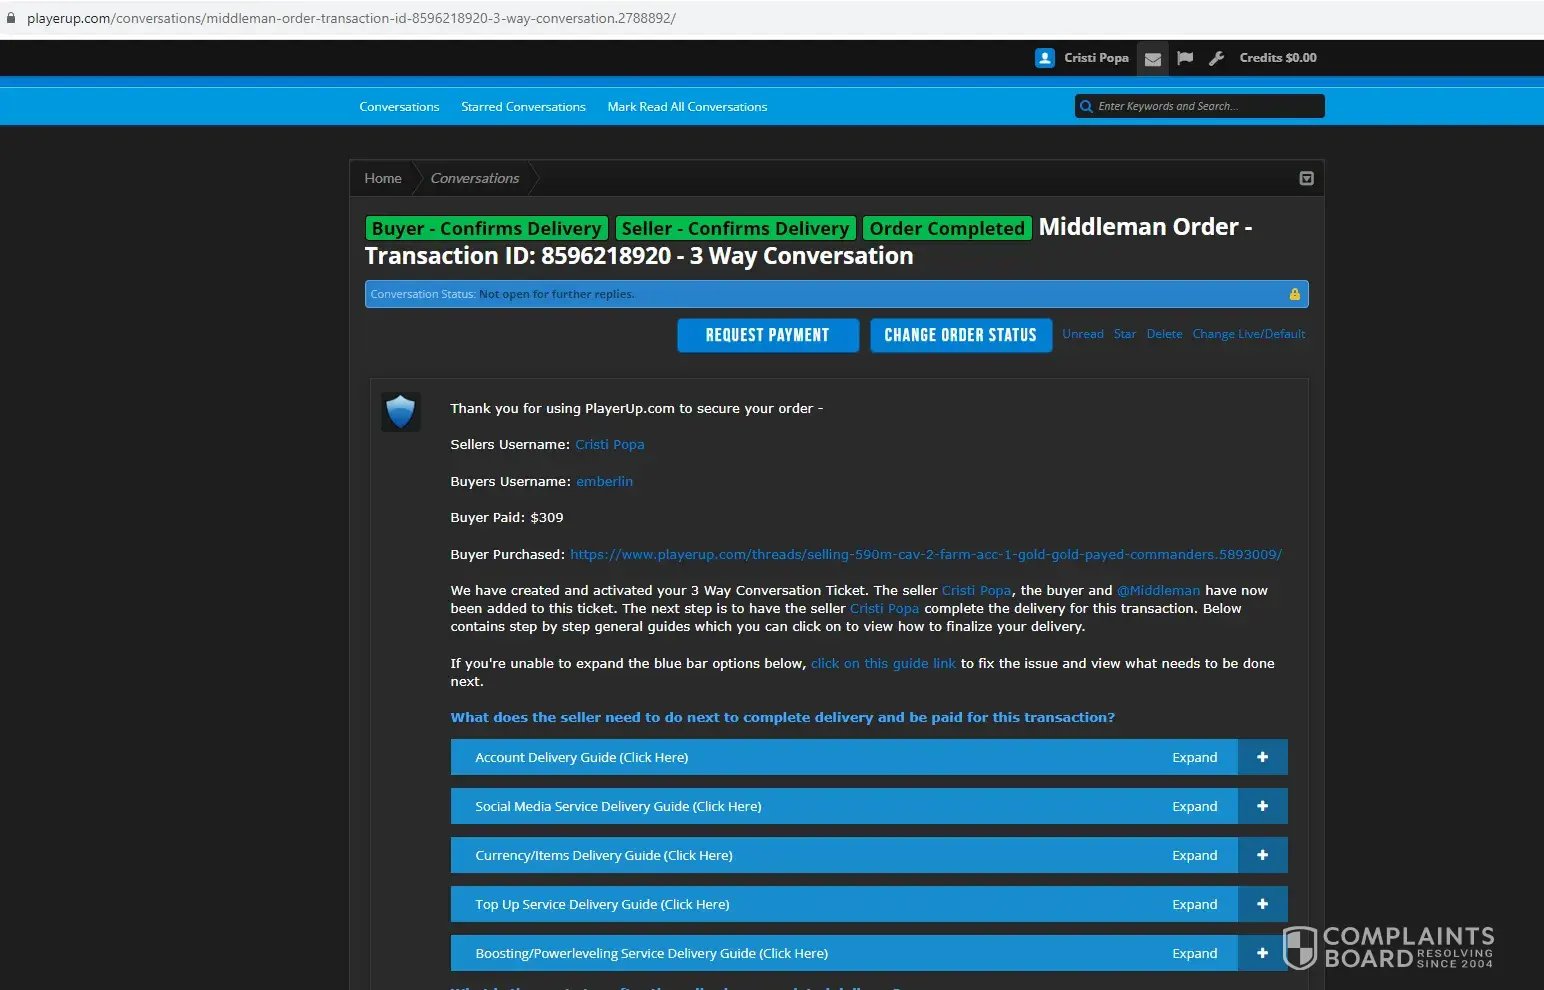Click the user profile avatar icon
This screenshot has width=1544, height=990.
point(1045,58)
